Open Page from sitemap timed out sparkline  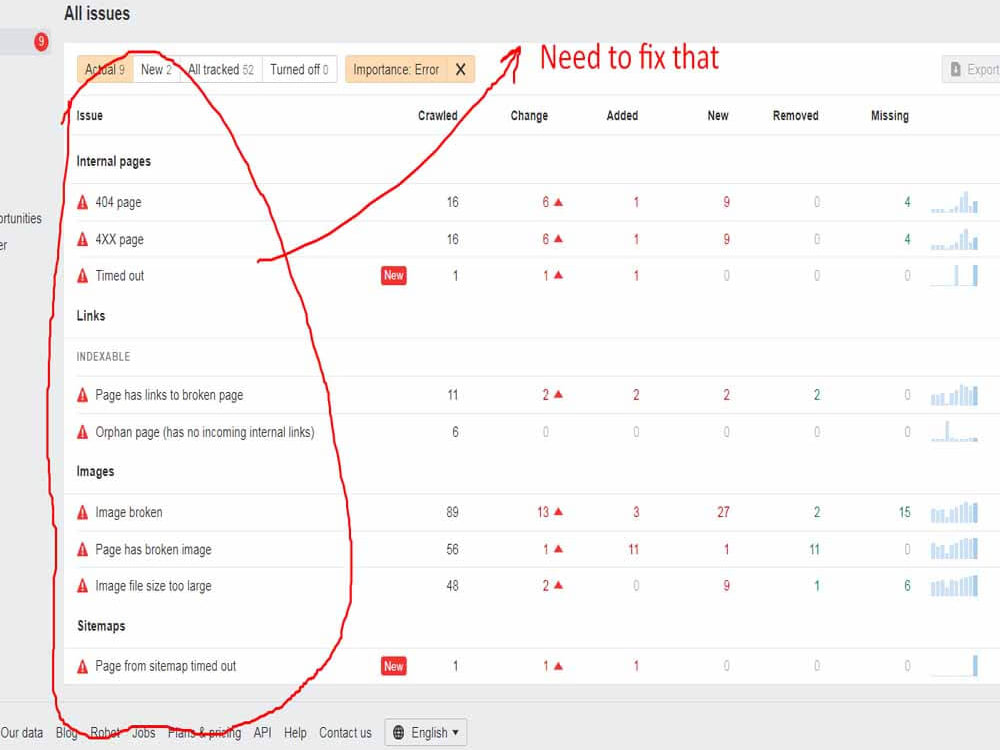[x=954, y=666]
